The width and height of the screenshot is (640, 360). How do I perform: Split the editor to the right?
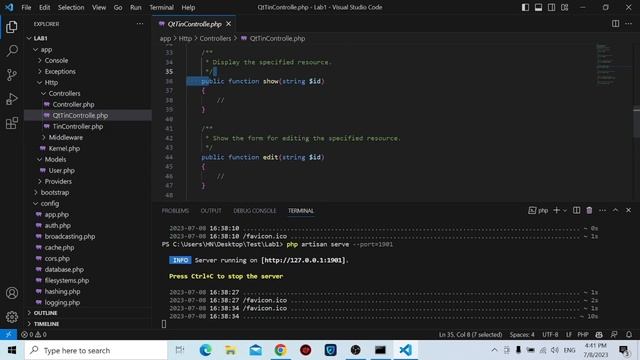pos(616,24)
